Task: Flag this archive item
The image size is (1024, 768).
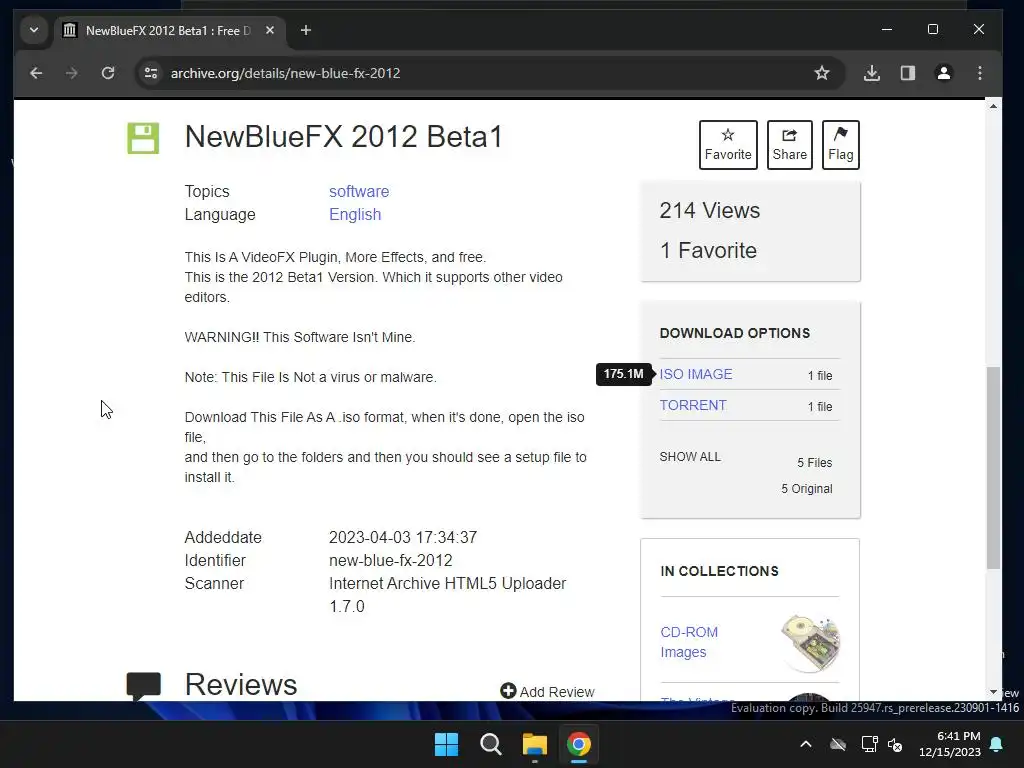Action: coord(840,145)
